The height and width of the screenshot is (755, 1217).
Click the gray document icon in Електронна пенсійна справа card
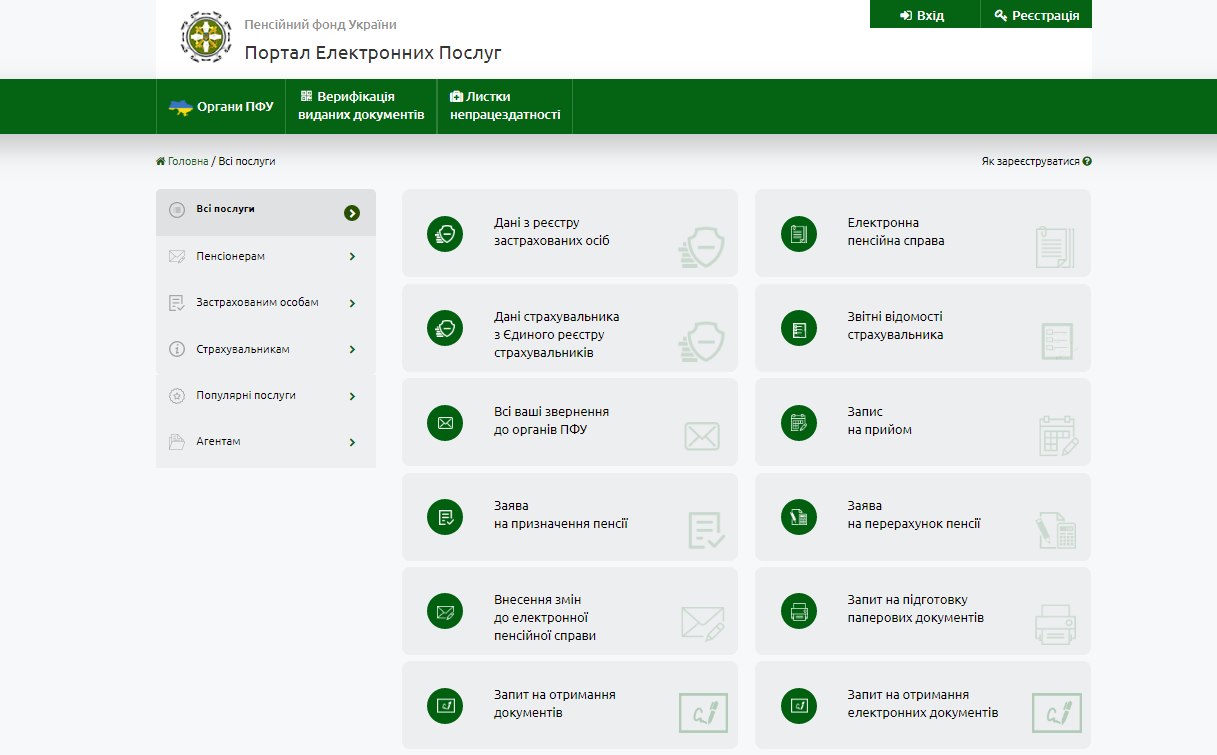pos(1055,247)
